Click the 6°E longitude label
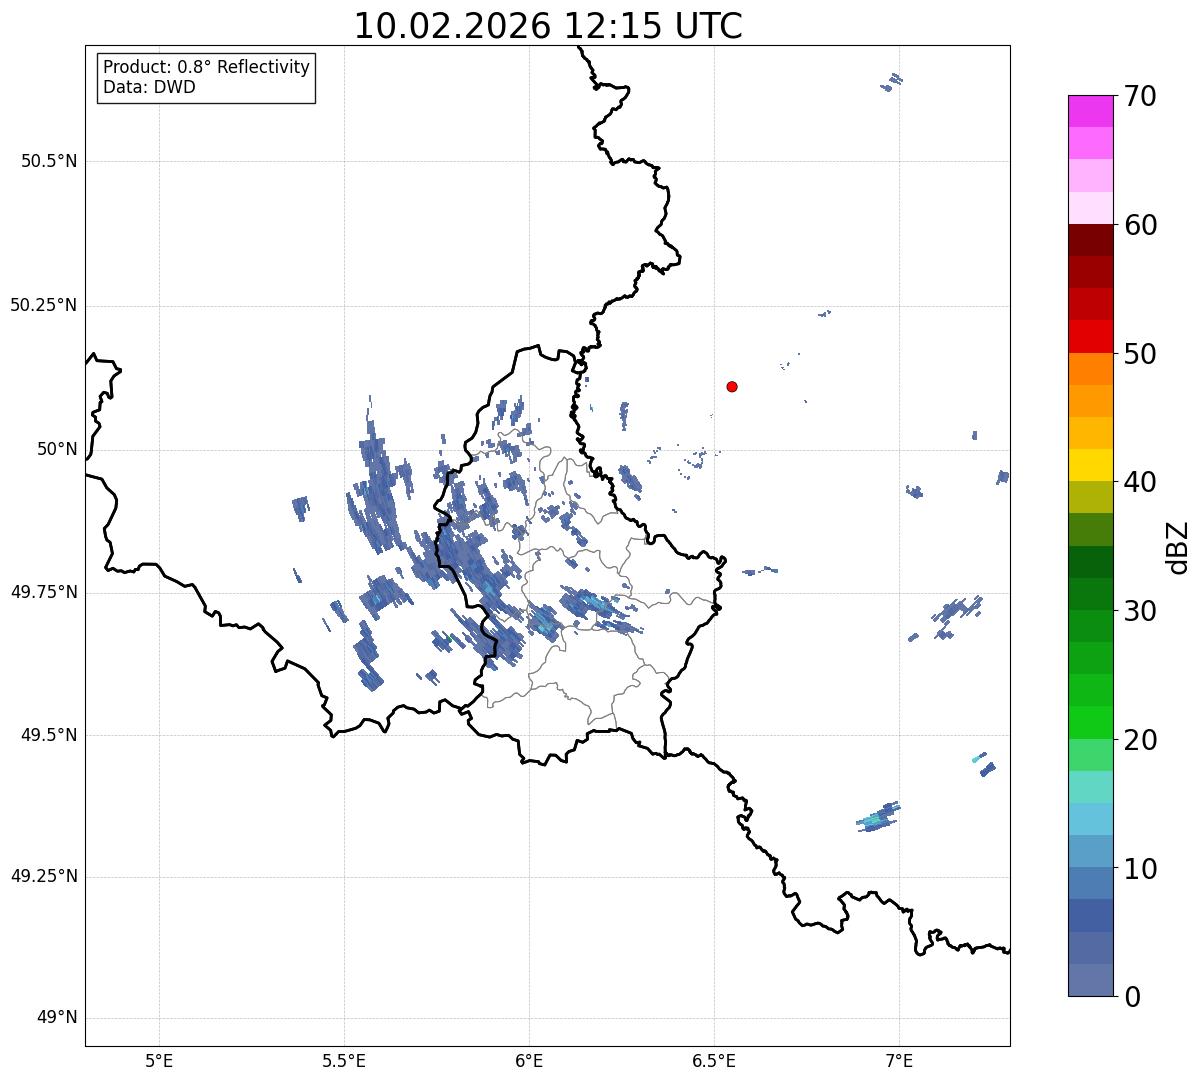1202x1081 pixels. [529, 1061]
